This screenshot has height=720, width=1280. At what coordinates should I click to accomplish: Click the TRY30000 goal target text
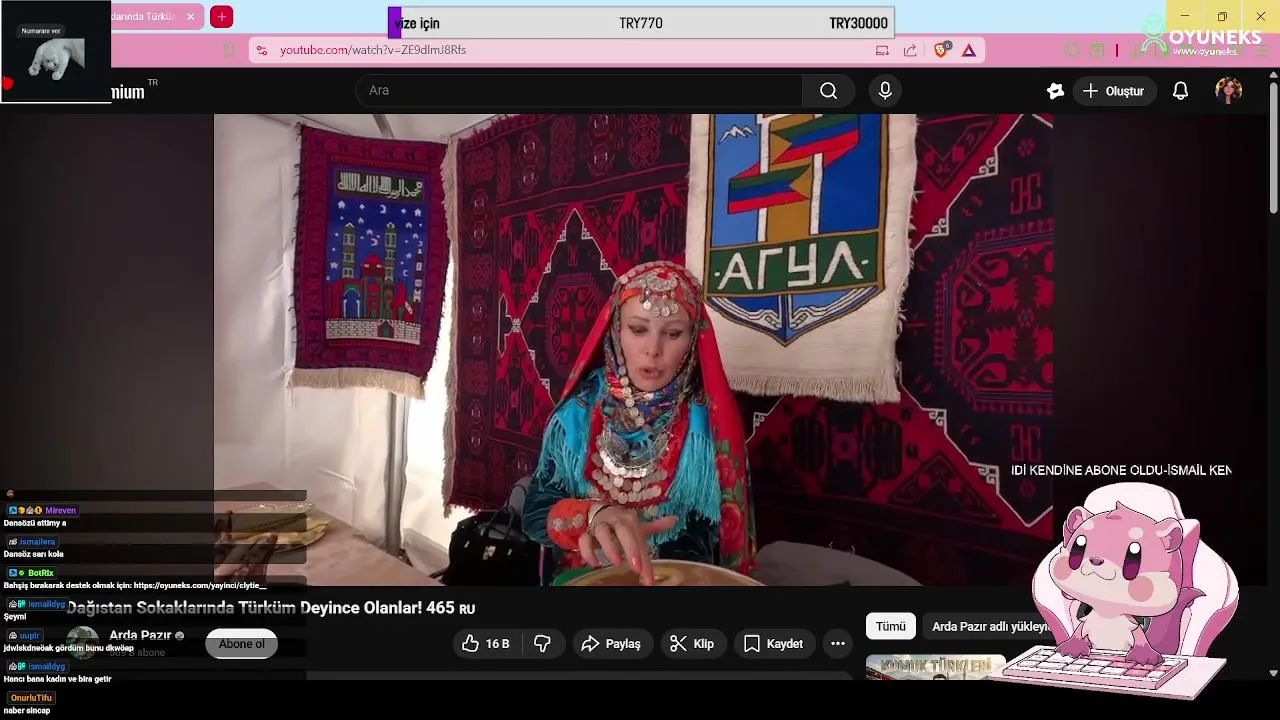tap(858, 23)
